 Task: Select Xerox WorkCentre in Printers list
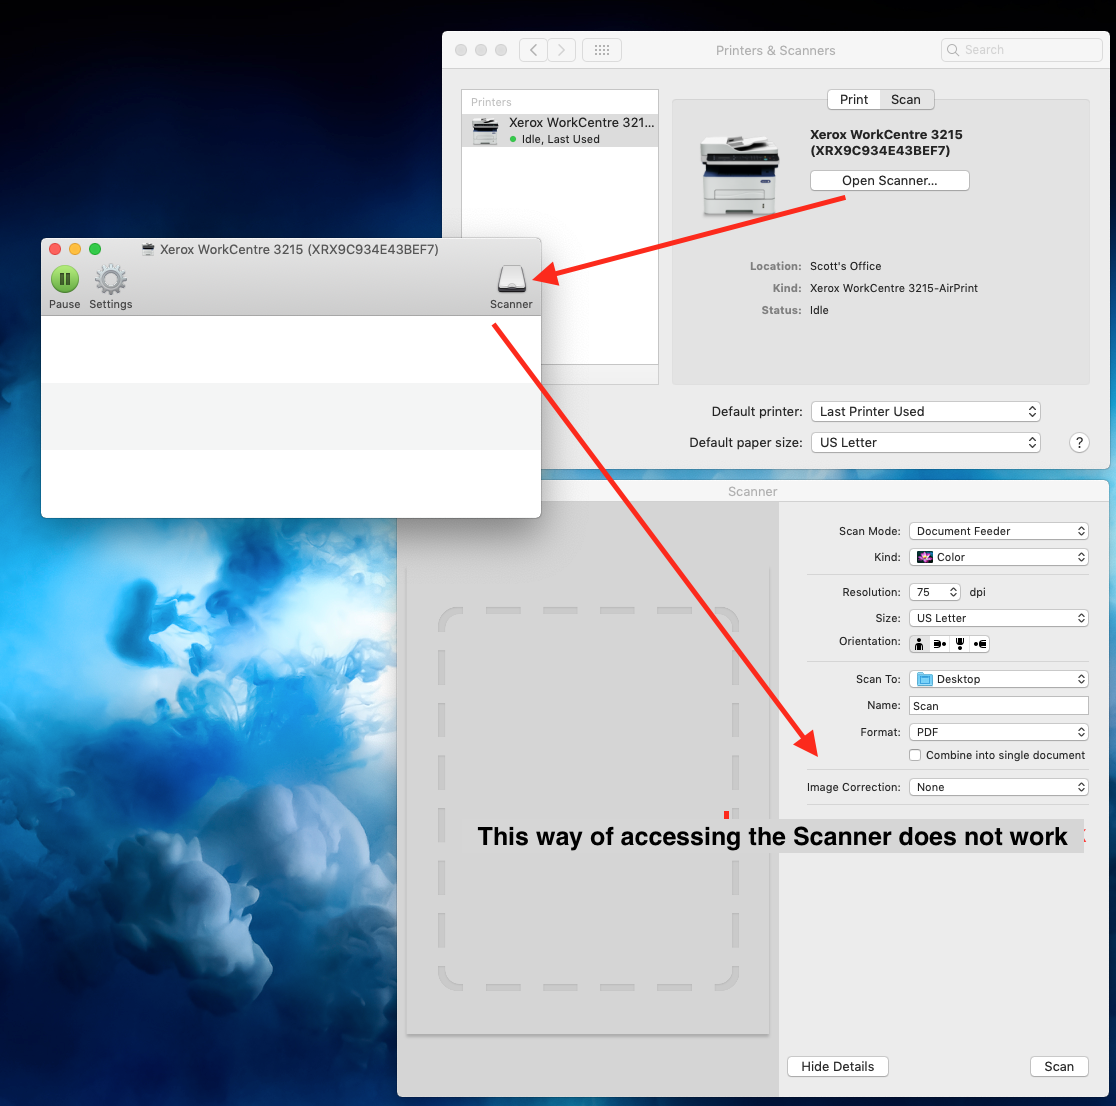(560, 130)
